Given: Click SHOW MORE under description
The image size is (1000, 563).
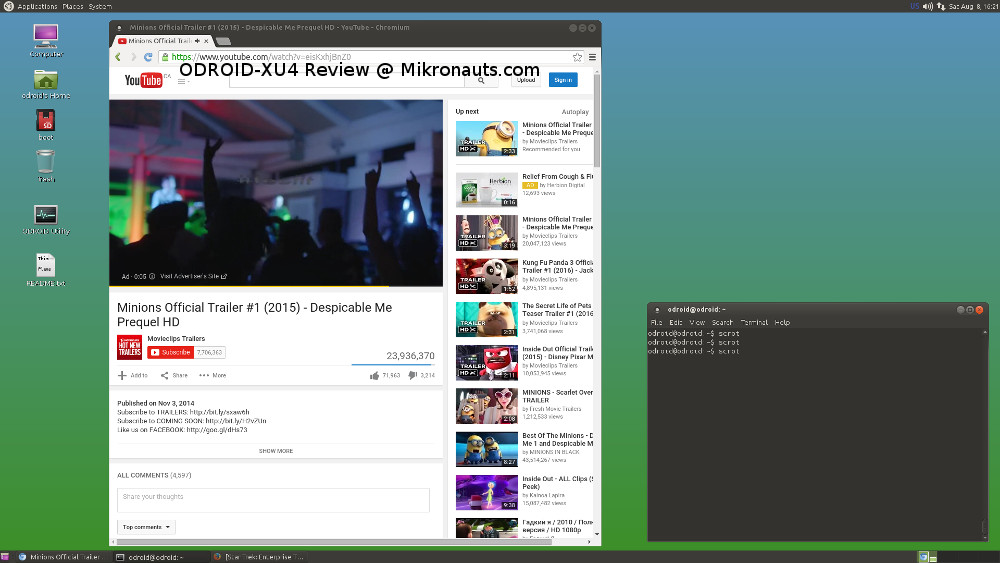Looking at the screenshot, I should (276, 451).
